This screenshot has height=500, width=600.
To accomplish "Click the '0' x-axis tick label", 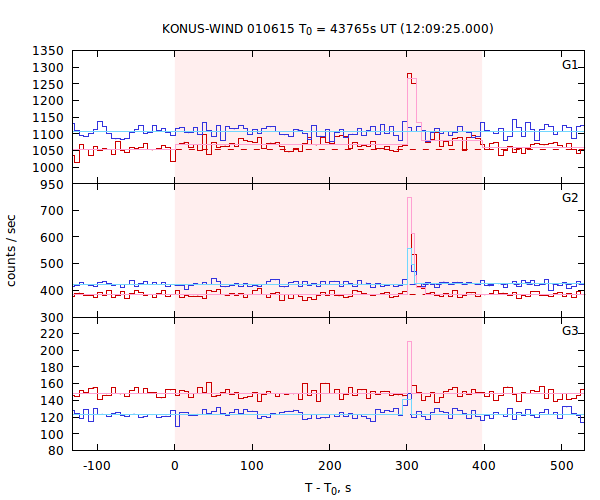I will [174, 466].
